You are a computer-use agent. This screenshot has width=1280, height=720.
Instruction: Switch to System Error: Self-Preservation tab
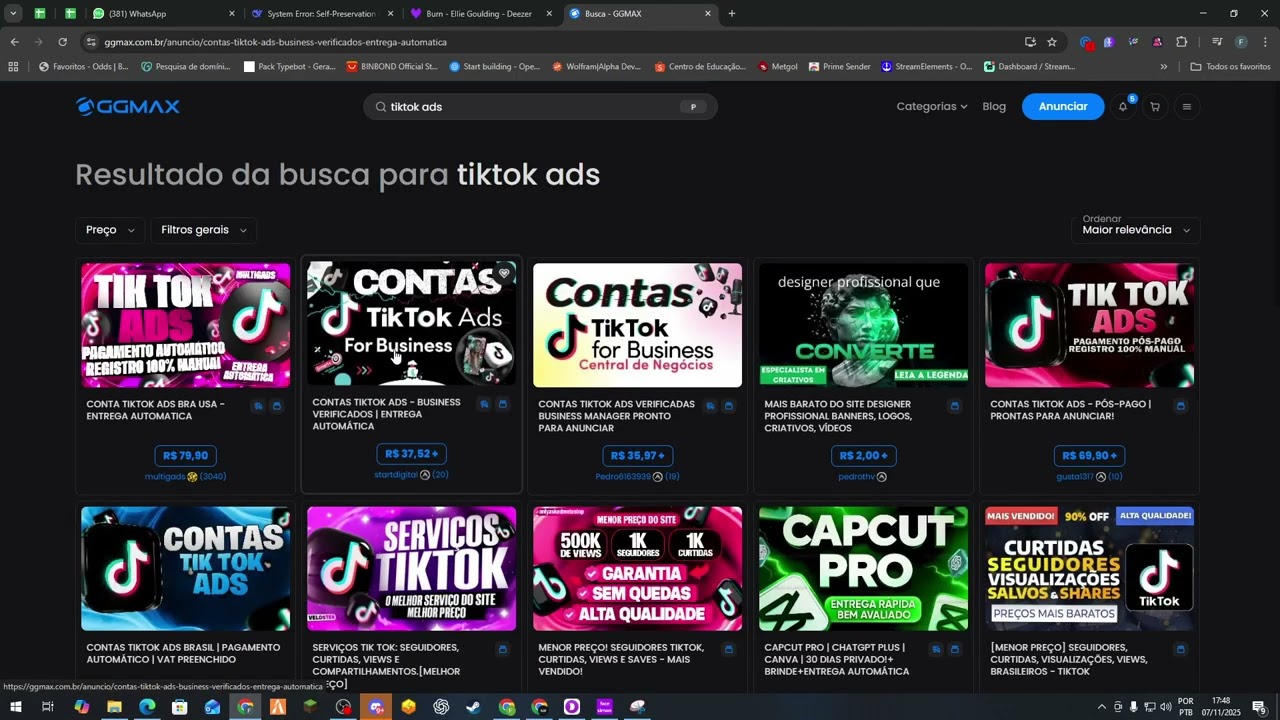point(320,14)
